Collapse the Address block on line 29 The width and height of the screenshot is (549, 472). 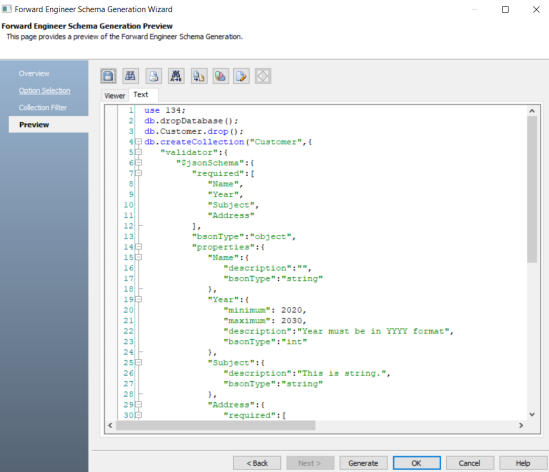tap(139, 404)
